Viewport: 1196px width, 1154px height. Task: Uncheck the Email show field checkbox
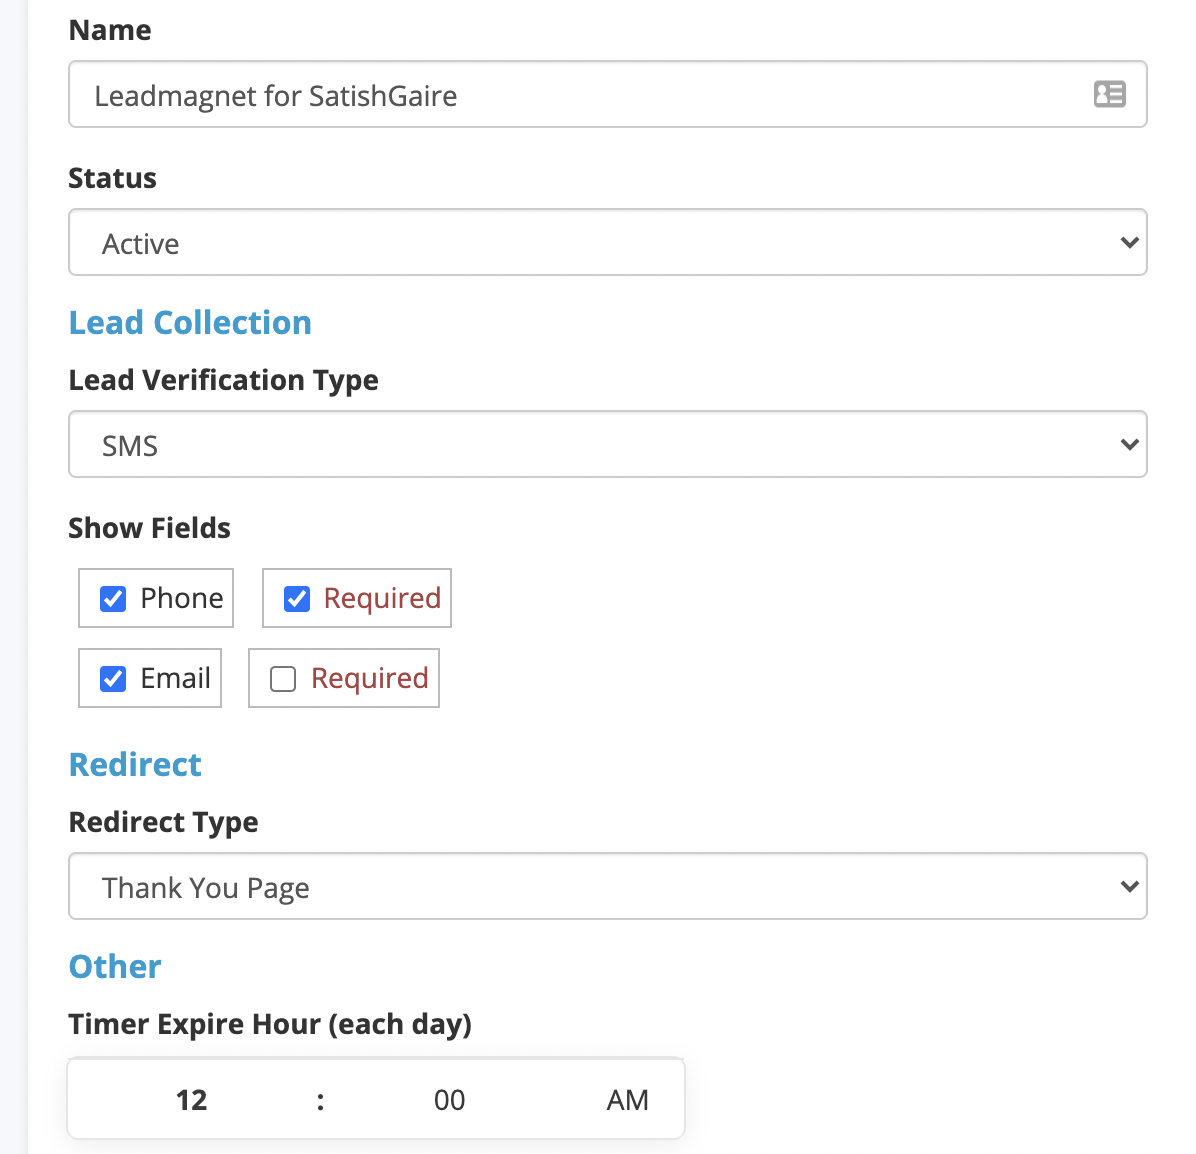coord(113,679)
